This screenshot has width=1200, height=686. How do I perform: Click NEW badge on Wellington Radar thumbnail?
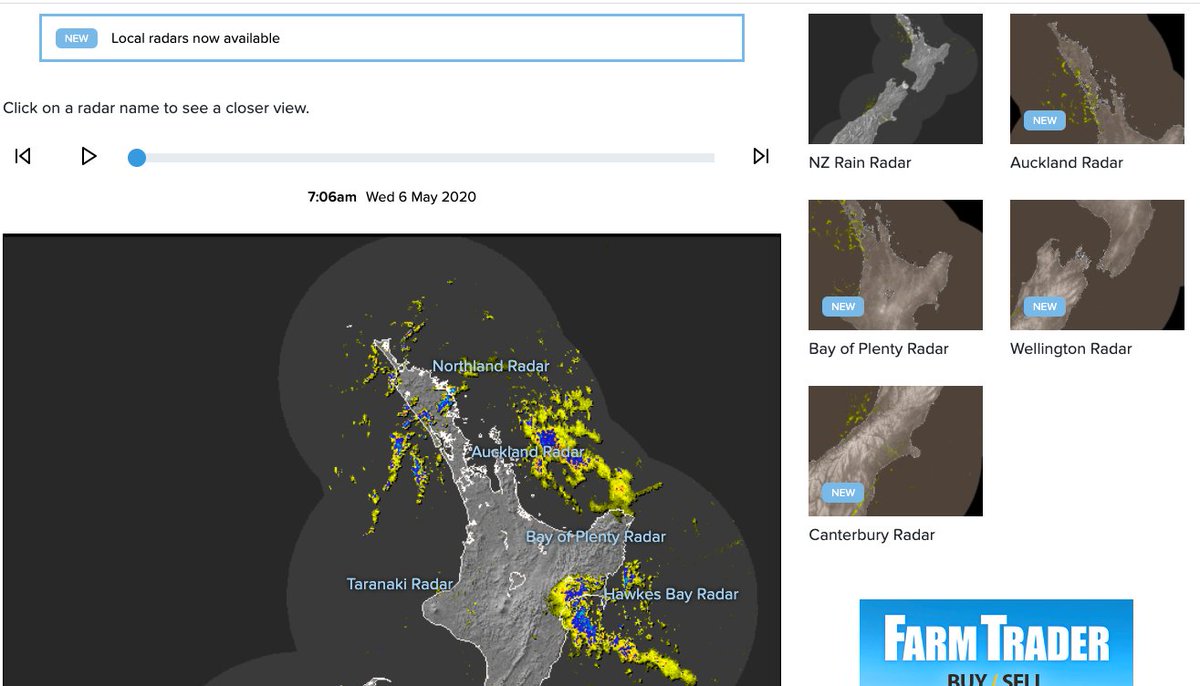click(x=1044, y=306)
